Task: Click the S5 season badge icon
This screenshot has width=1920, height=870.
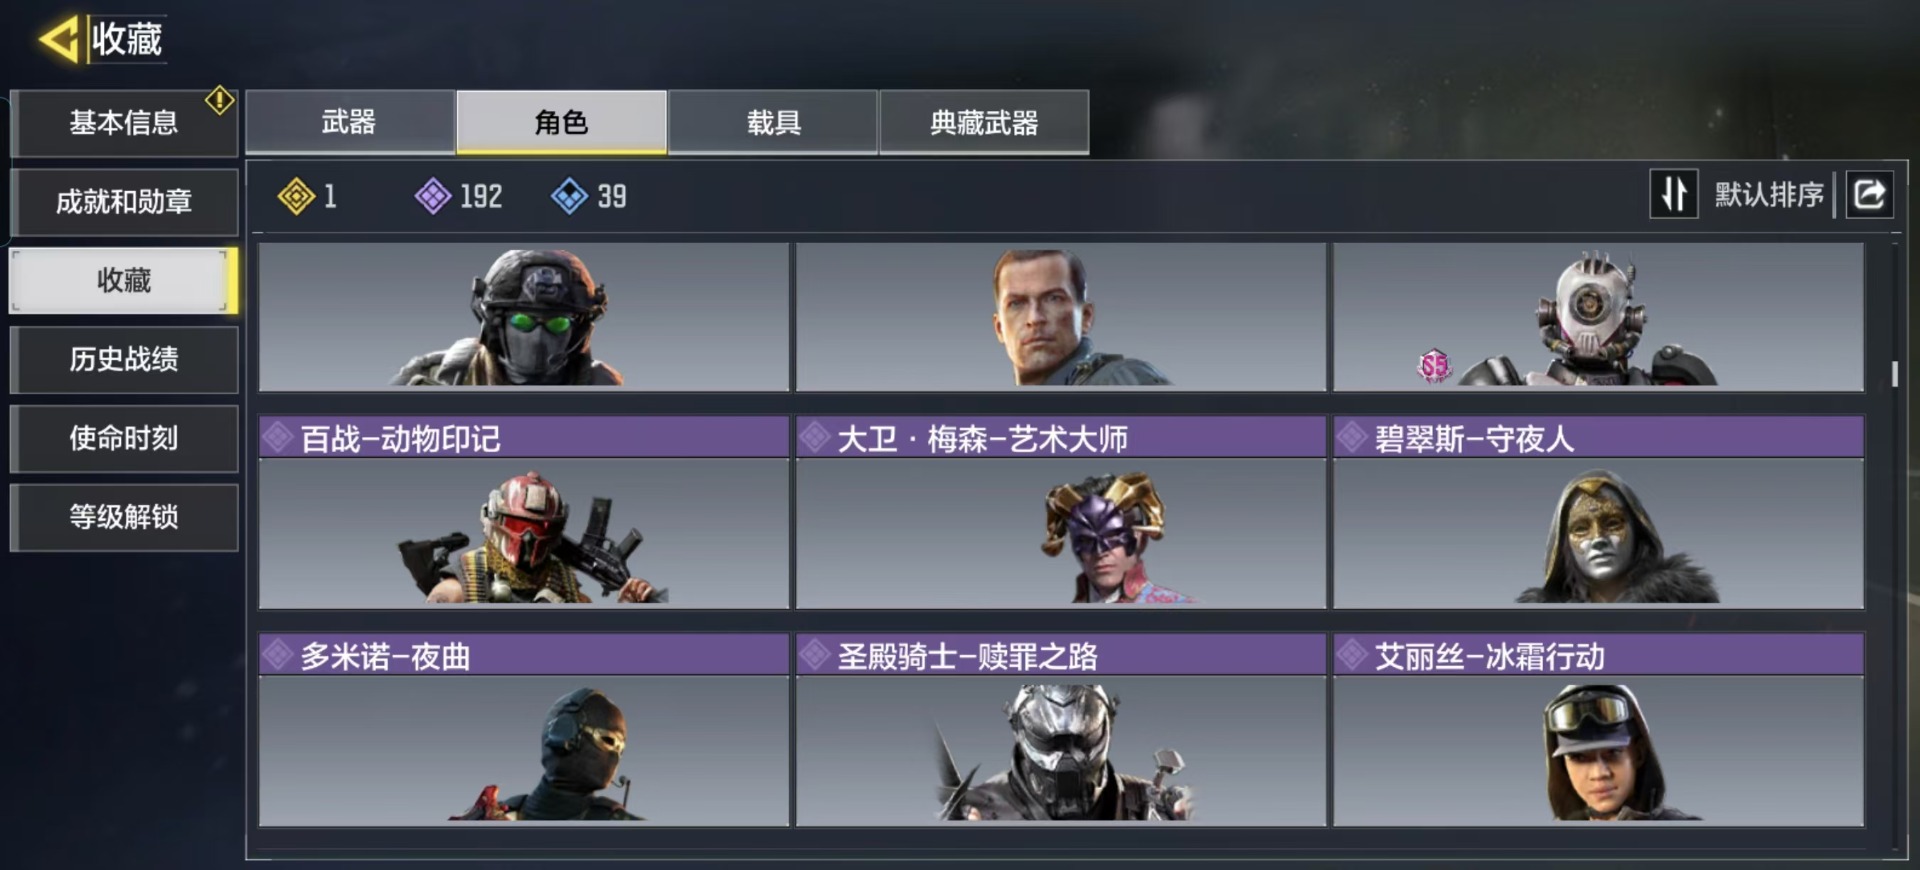Action: click(1434, 365)
